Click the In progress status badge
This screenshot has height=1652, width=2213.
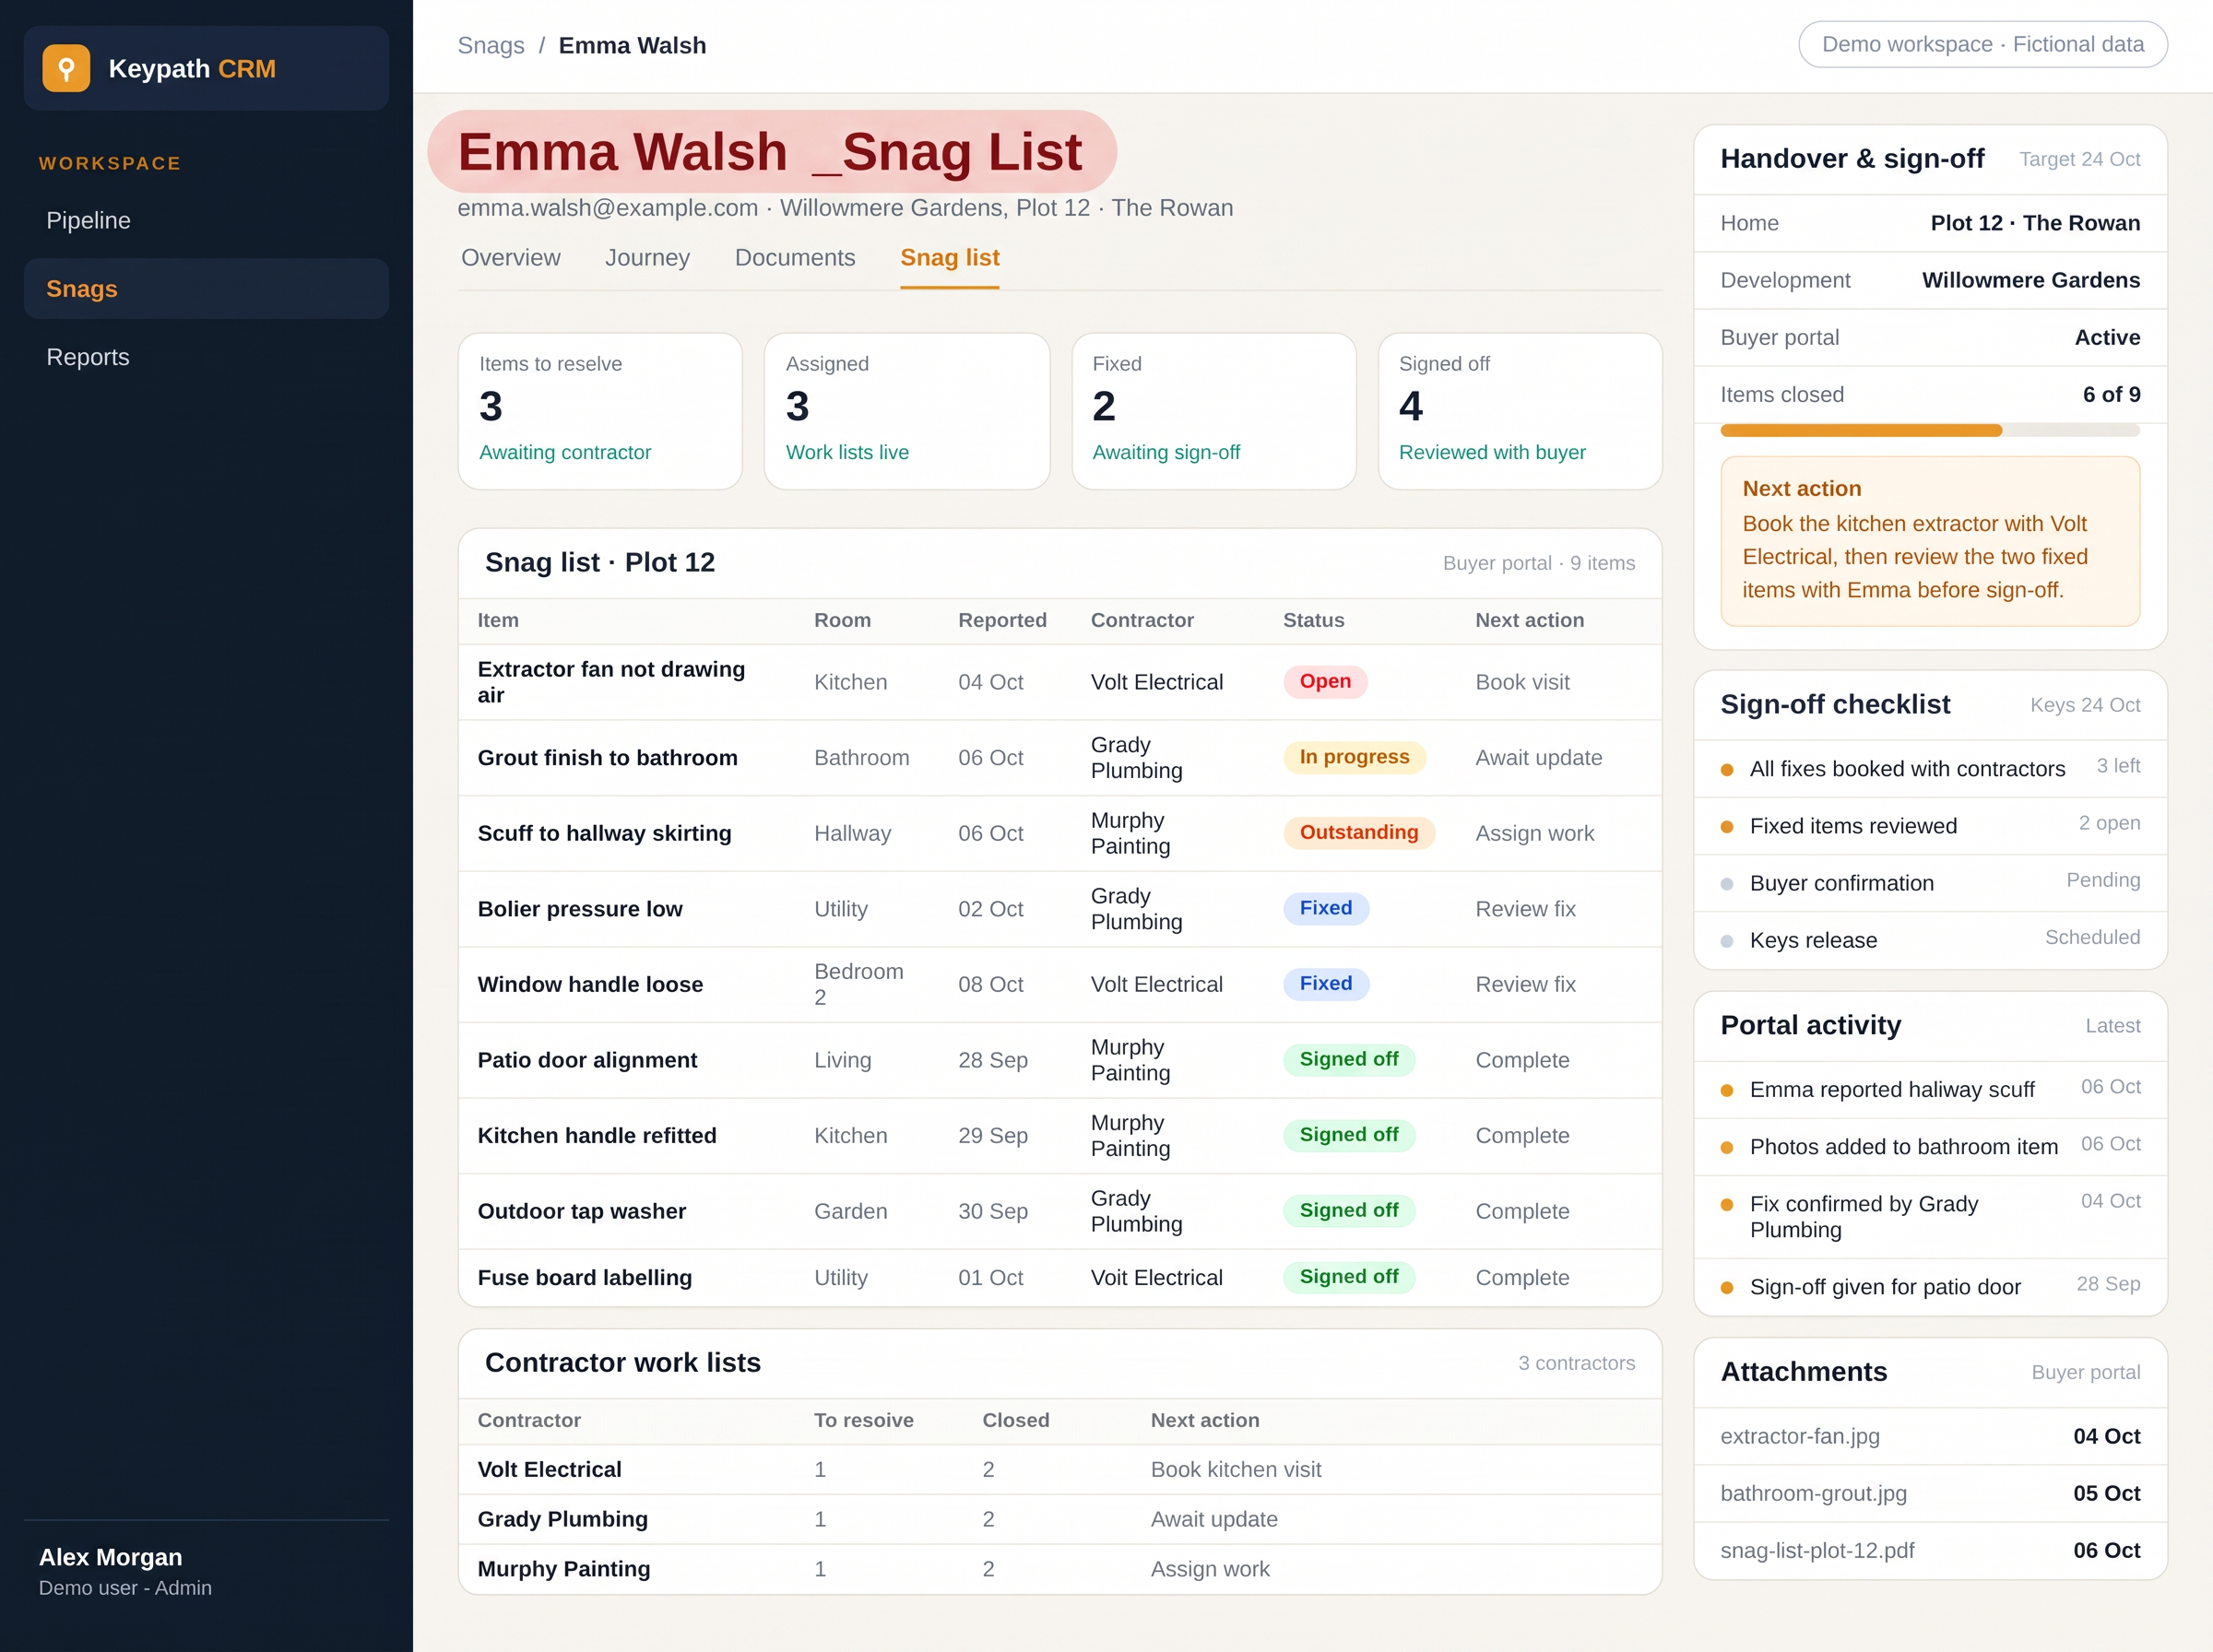[x=1354, y=758]
